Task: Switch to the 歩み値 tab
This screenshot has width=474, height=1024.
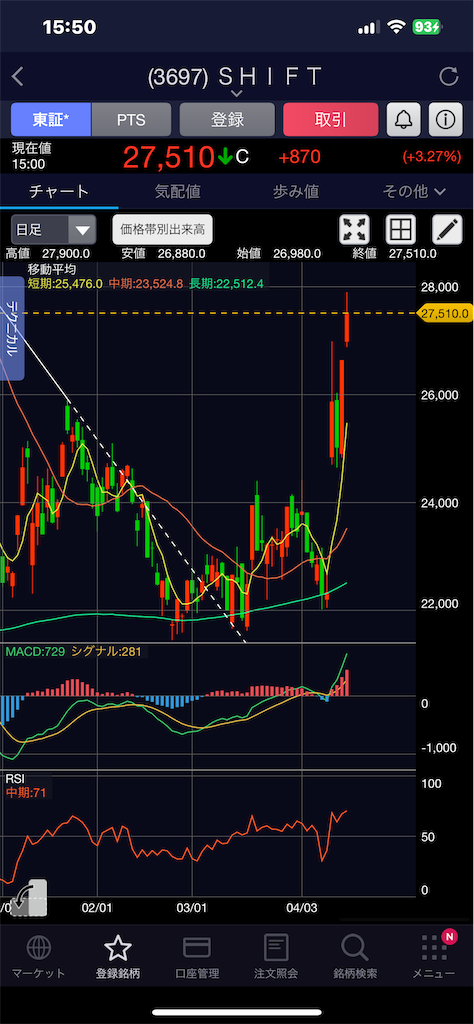Action: point(296,191)
